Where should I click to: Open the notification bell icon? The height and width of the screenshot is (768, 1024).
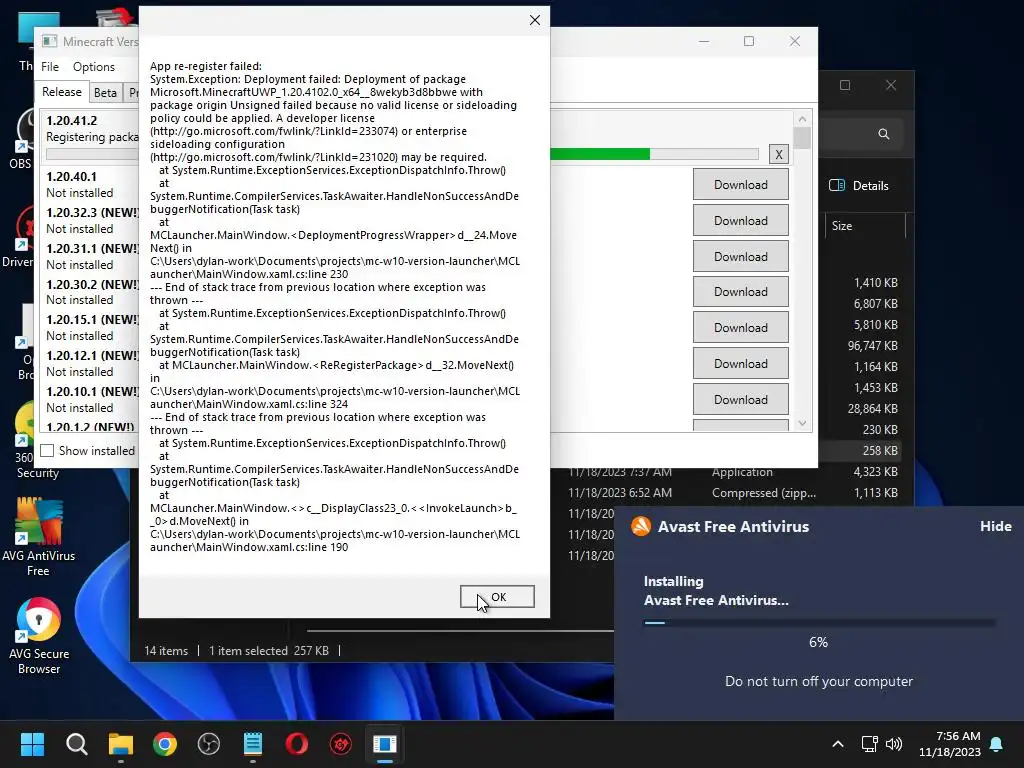click(997, 744)
